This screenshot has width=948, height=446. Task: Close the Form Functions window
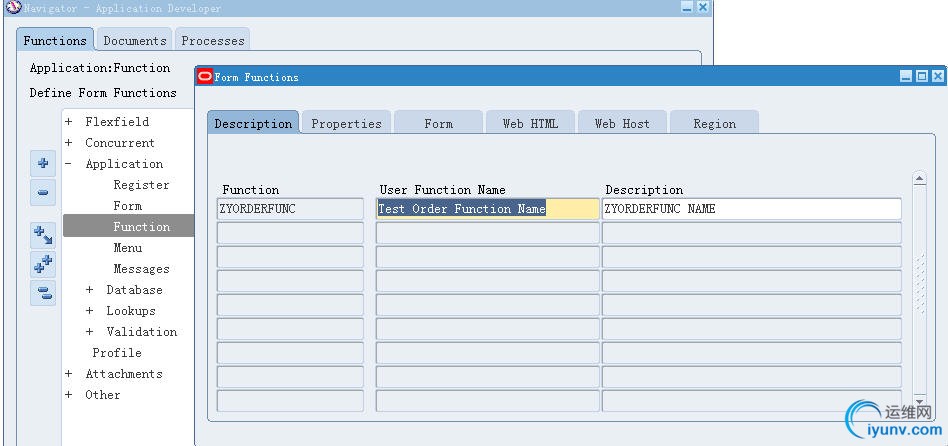[937, 76]
